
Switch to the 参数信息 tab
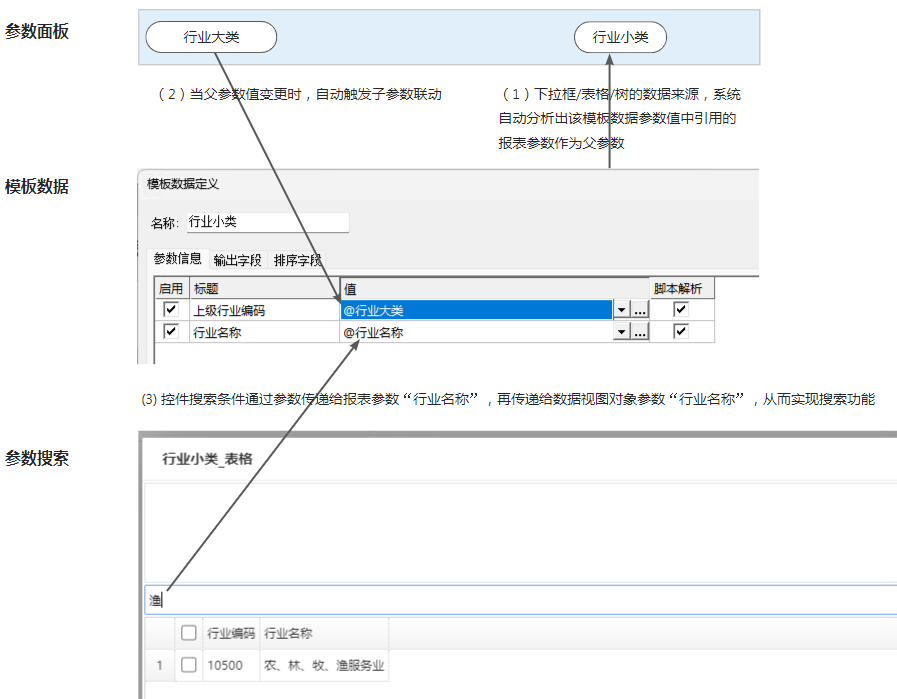177,259
